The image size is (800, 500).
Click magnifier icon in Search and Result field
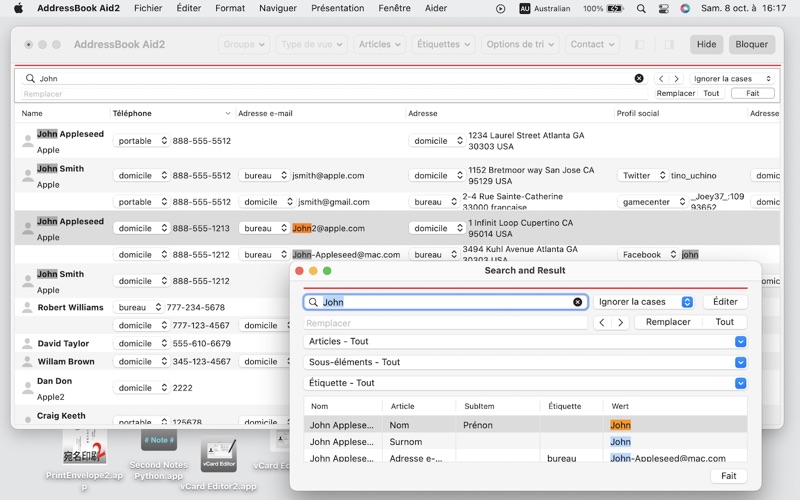pyautogui.click(x=313, y=302)
